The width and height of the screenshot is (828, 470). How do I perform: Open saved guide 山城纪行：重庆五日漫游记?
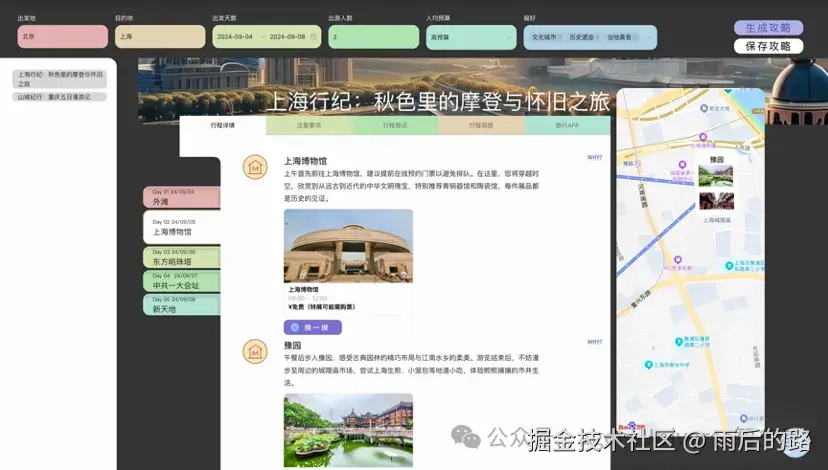(60, 97)
